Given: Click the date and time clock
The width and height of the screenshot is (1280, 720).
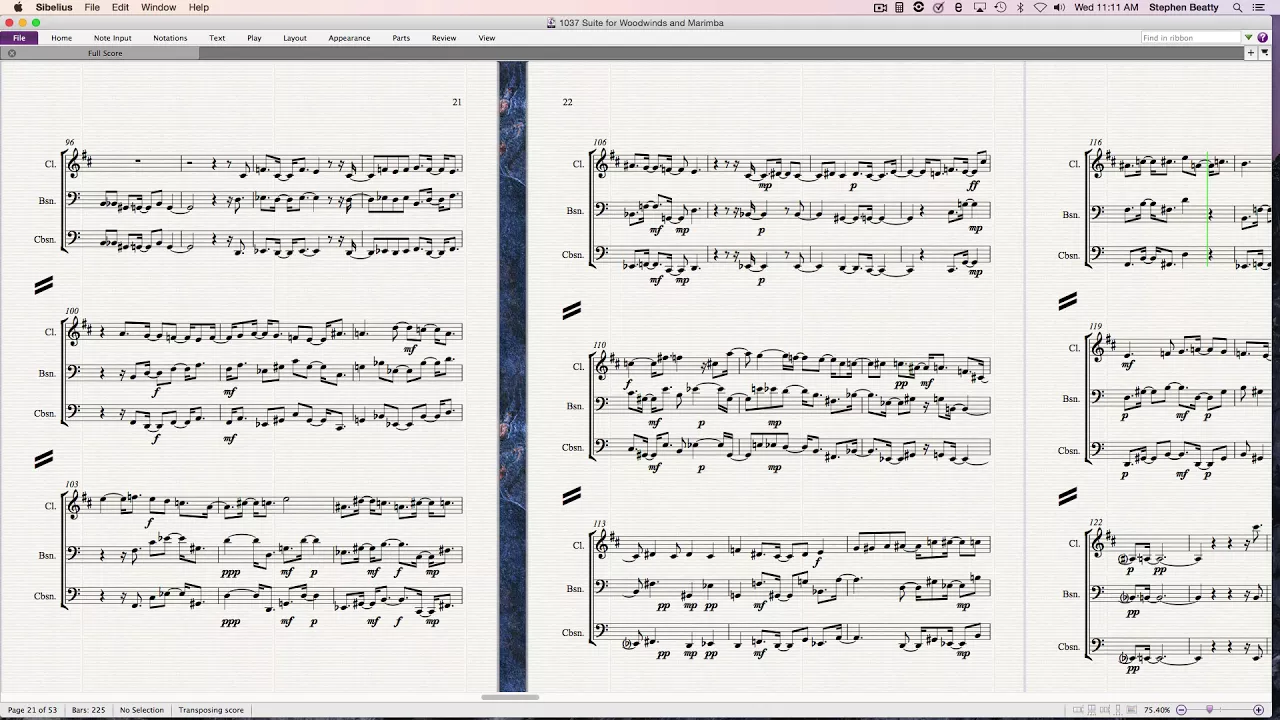Looking at the screenshot, I should pyautogui.click(x=1106, y=7).
